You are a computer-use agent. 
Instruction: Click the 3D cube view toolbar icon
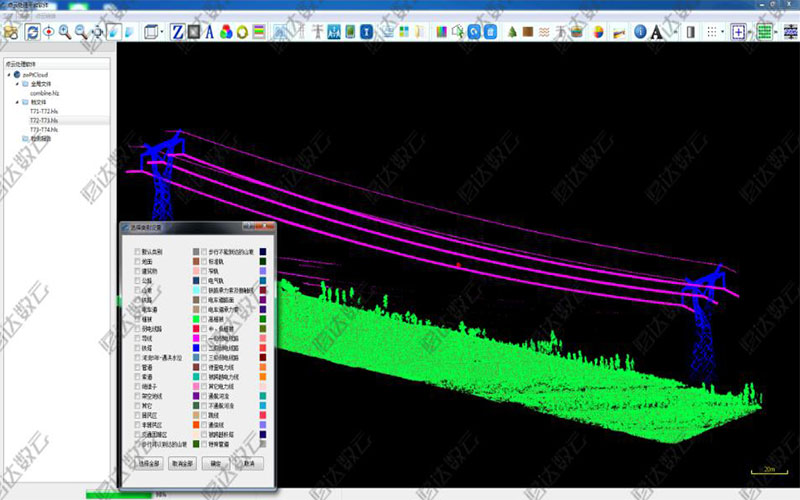click(x=149, y=31)
